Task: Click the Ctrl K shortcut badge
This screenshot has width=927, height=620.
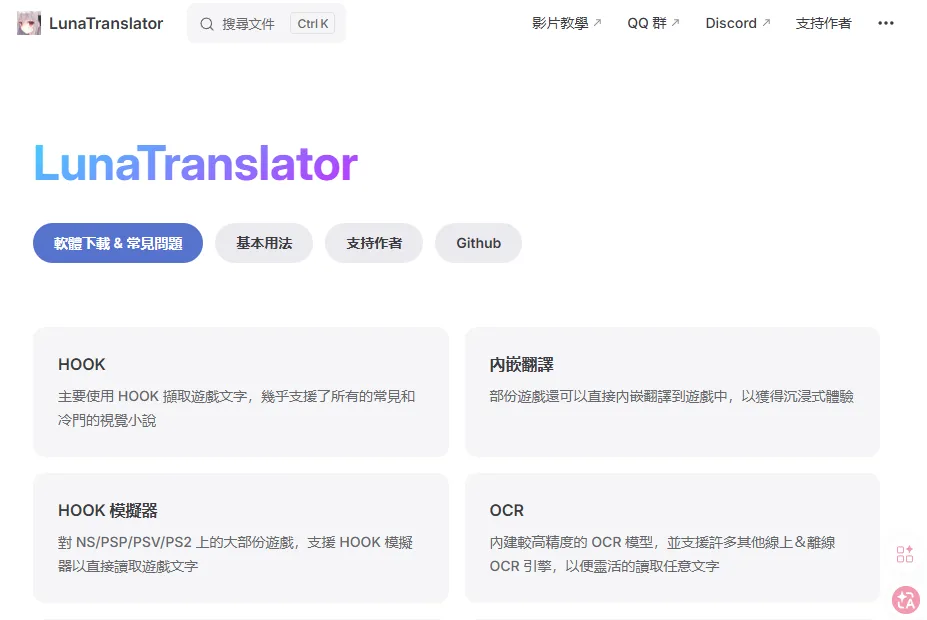Action: tap(313, 24)
